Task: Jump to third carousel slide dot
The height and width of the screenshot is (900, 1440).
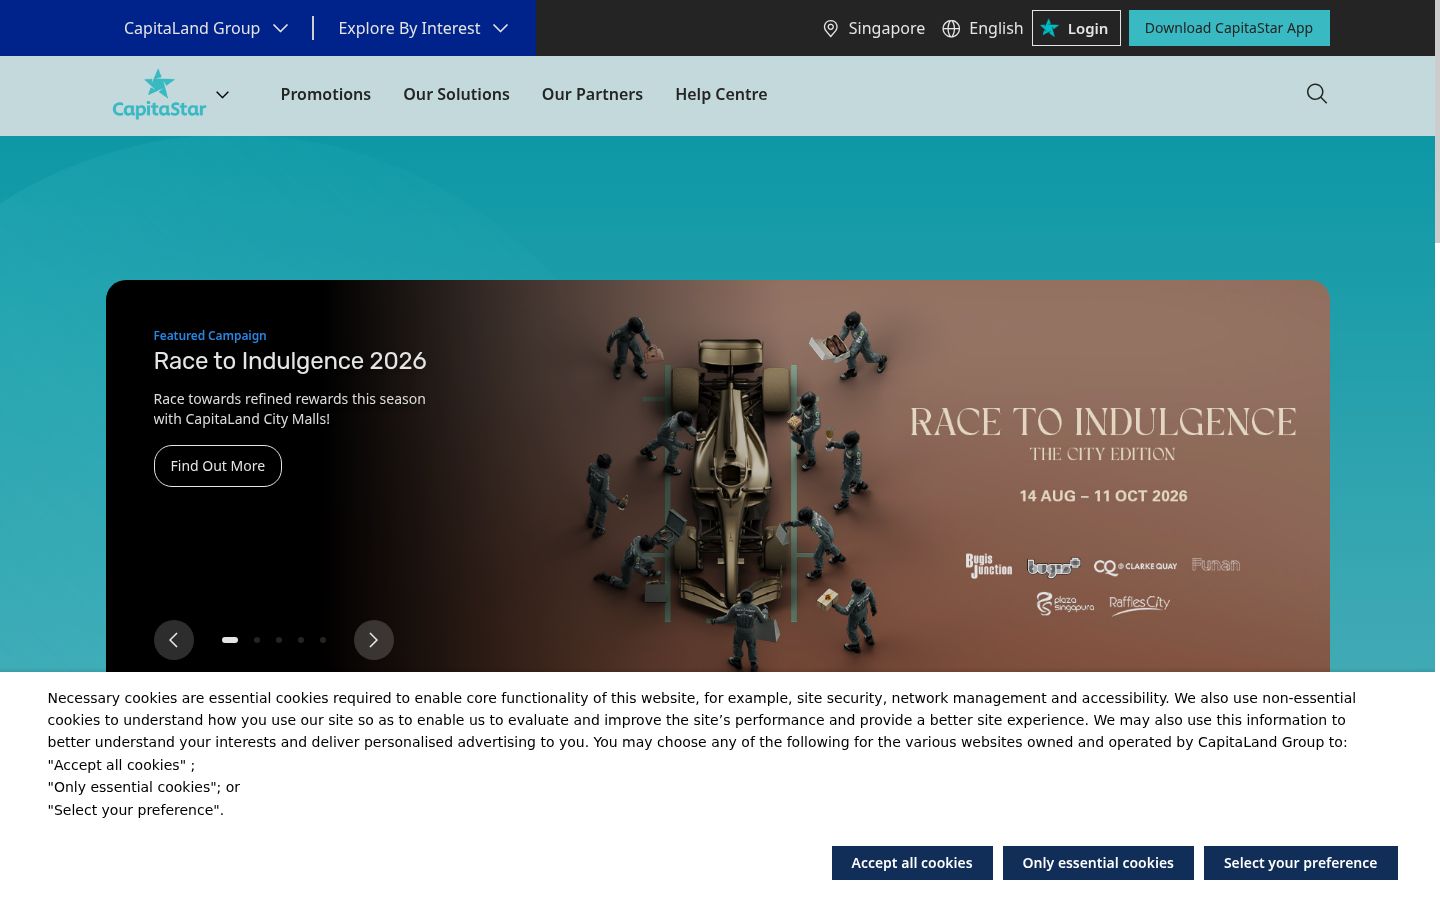Action: click(x=279, y=640)
